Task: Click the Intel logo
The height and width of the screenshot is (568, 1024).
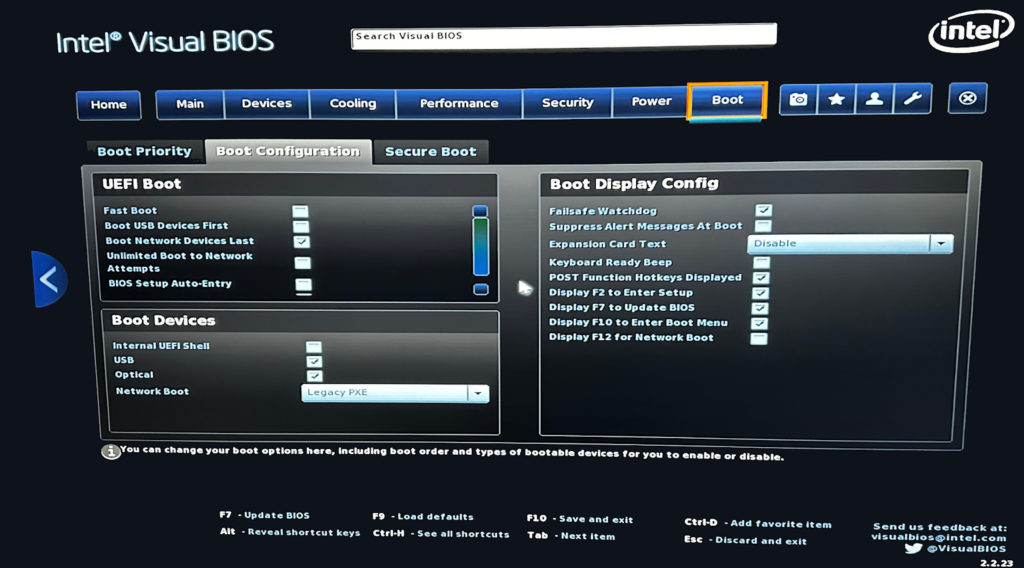Action: (970, 31)
